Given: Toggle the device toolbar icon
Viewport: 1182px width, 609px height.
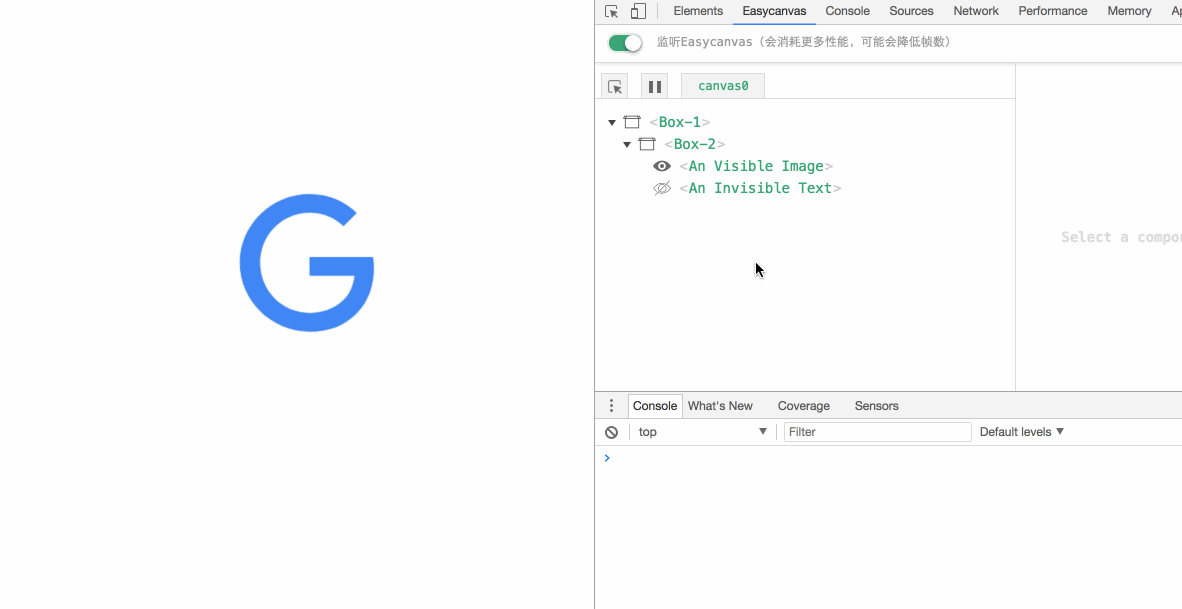Looking at the screenshot, I should point(638,11).
